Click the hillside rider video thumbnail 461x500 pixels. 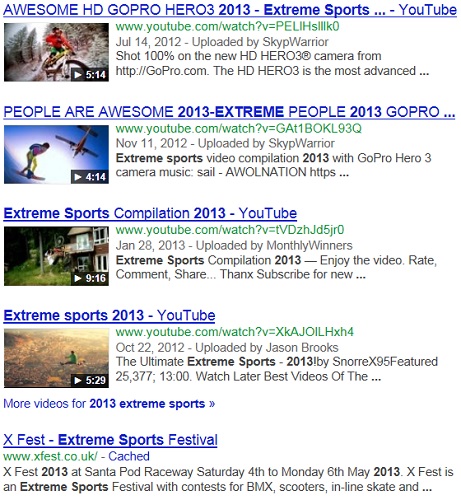click(x=56, y=358)
